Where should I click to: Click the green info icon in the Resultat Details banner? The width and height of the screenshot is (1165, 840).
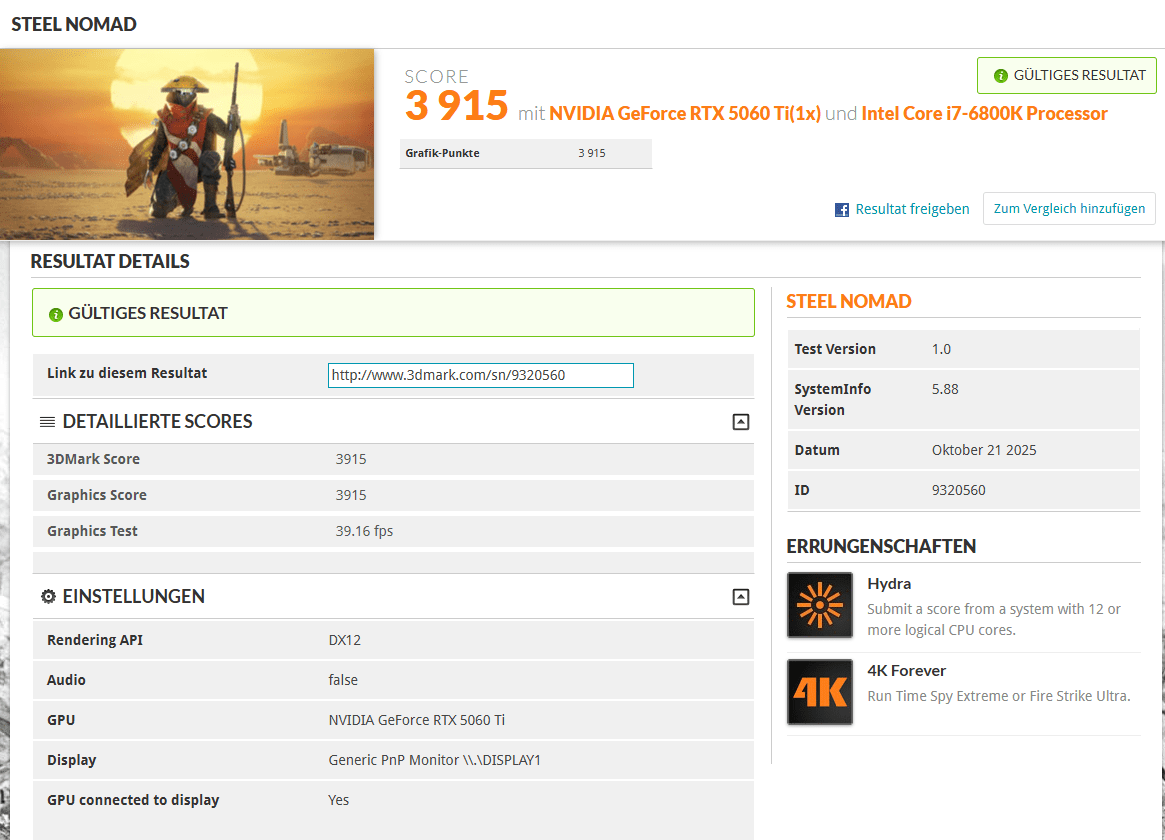pyautogui.click(x=55, y=314)
